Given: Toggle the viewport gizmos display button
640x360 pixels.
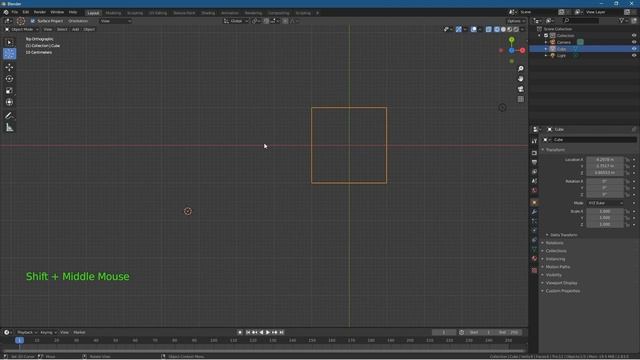Looking at the screenshot, I should coord(459,29).
